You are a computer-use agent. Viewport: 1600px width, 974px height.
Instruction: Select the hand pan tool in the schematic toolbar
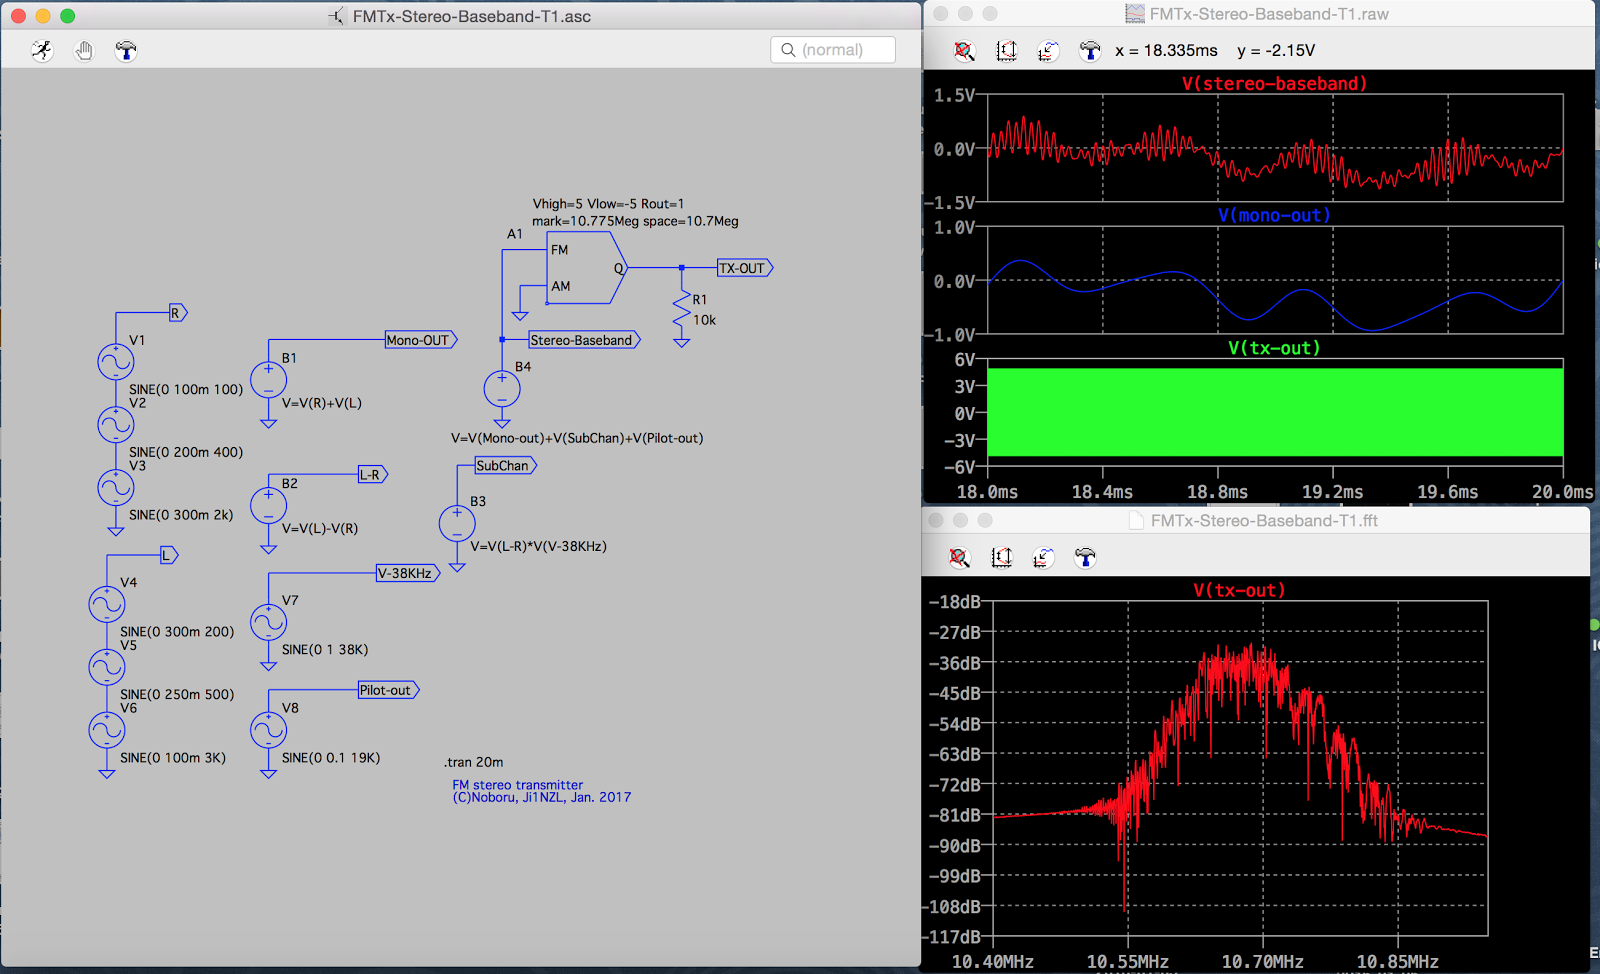pyautogui.click(x=84, y=50)
